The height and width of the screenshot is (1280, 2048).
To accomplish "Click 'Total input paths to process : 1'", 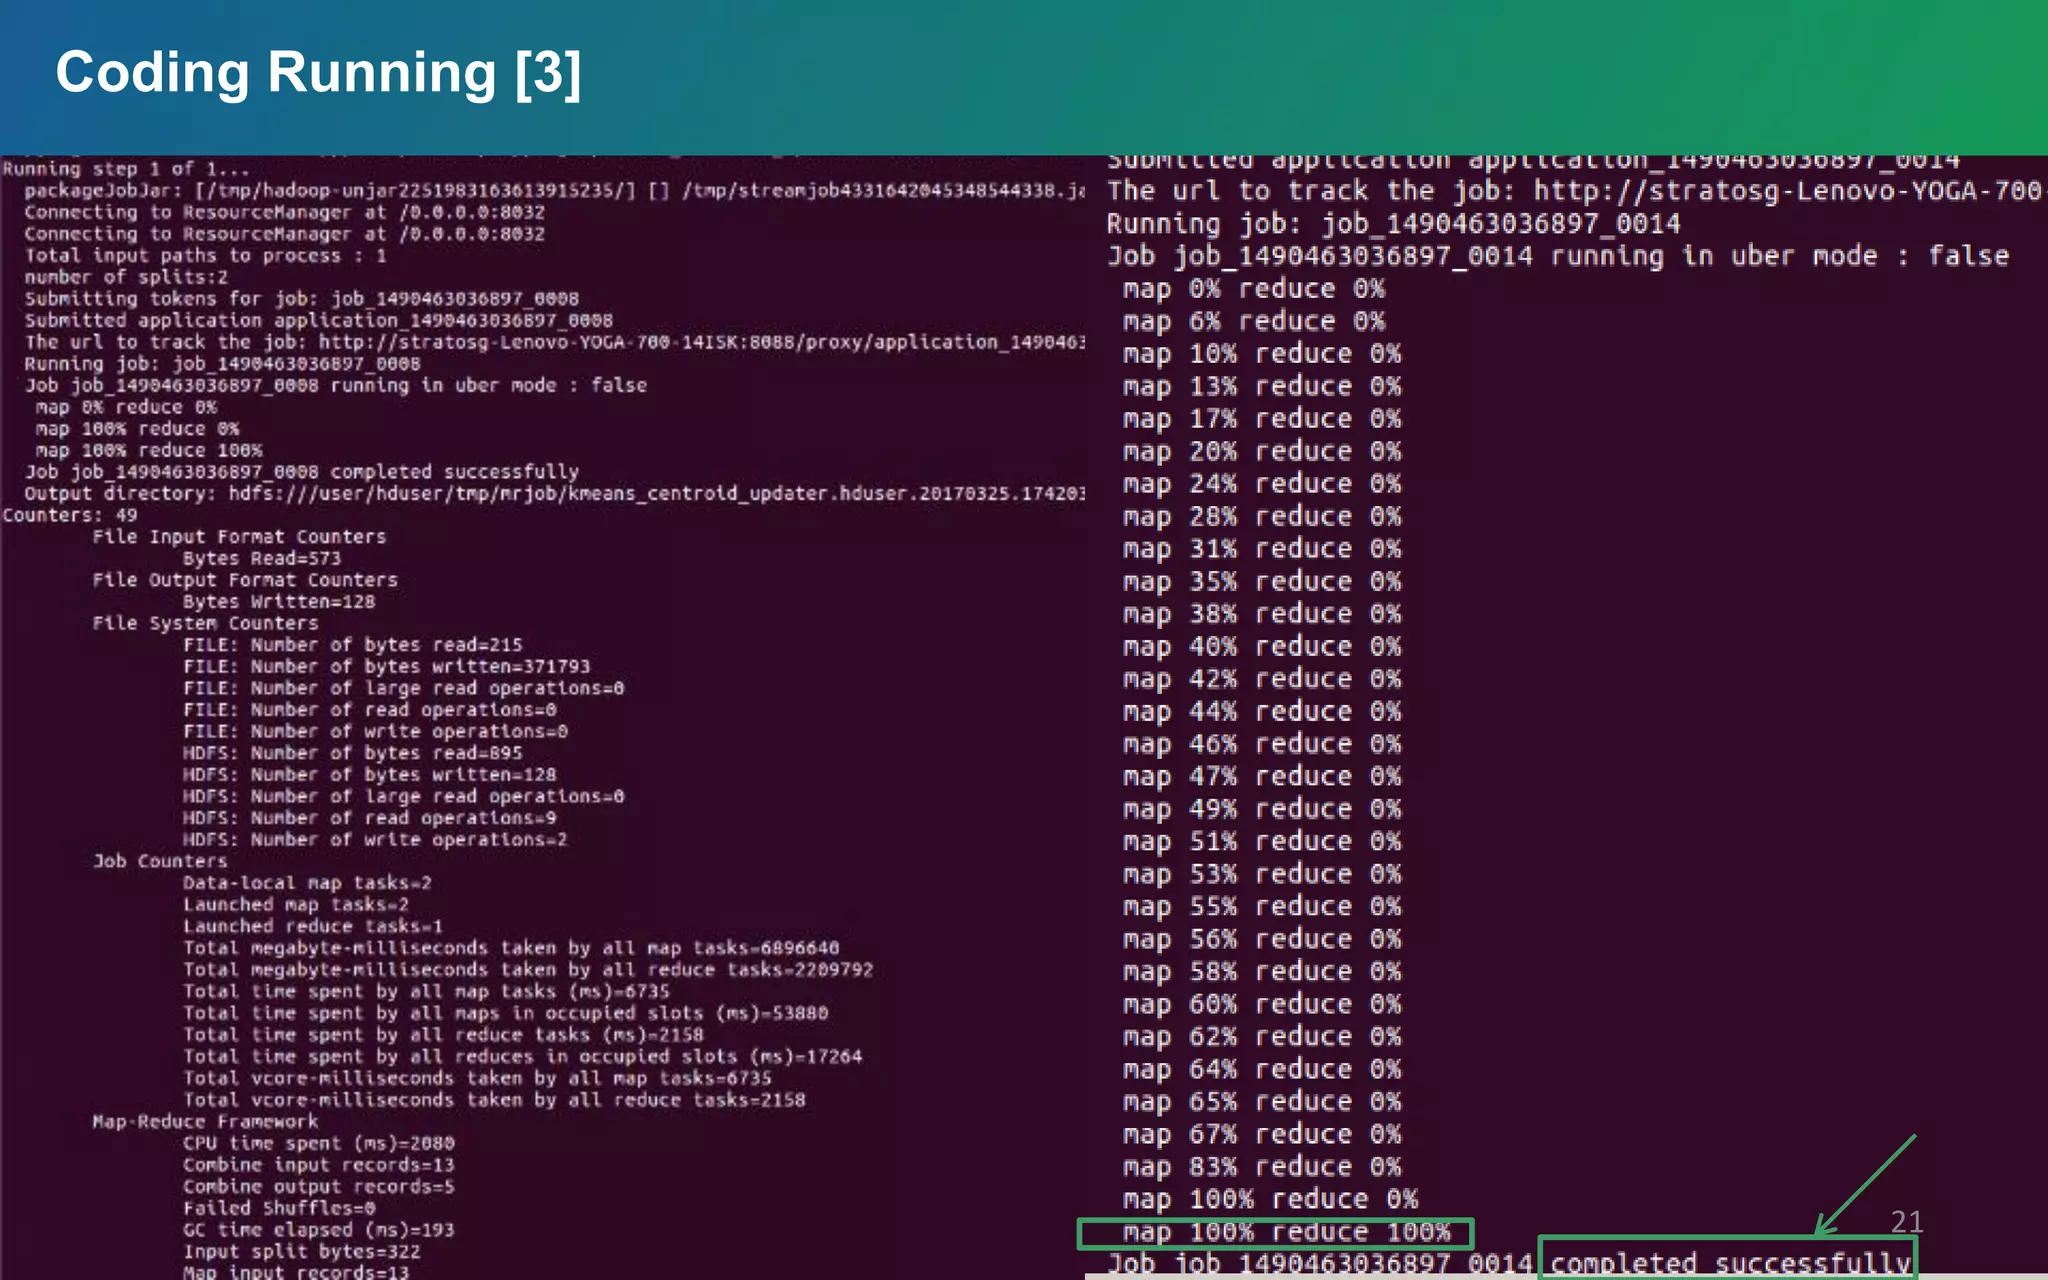I will [x=205, y=256].
